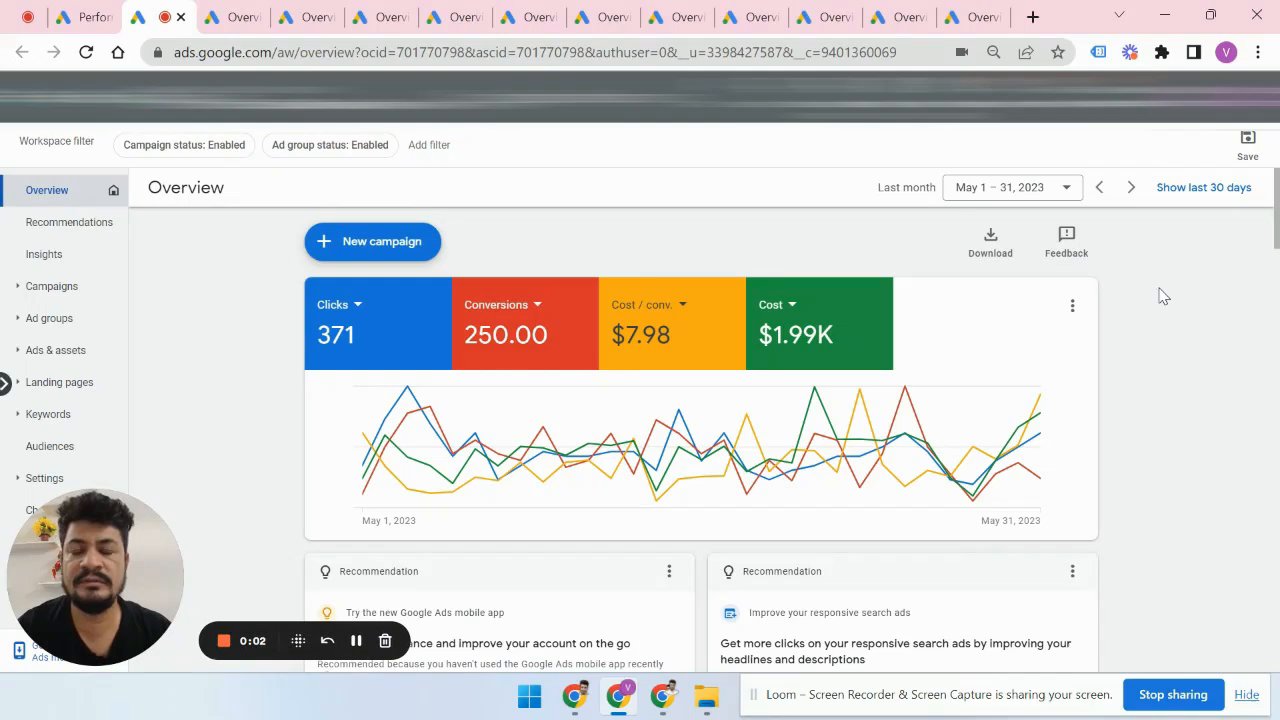Restart the Loom recording using the undo arrow
Image resolution: width=1280 pixels, height=720 pixels.
click(x=327, y=641)
